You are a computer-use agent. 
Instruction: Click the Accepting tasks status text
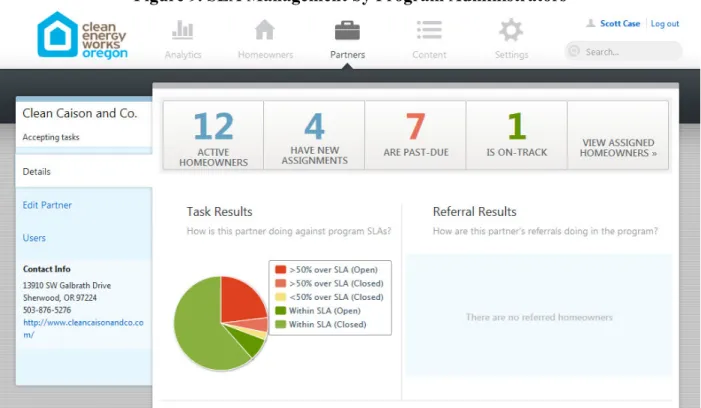click(51, 137)
